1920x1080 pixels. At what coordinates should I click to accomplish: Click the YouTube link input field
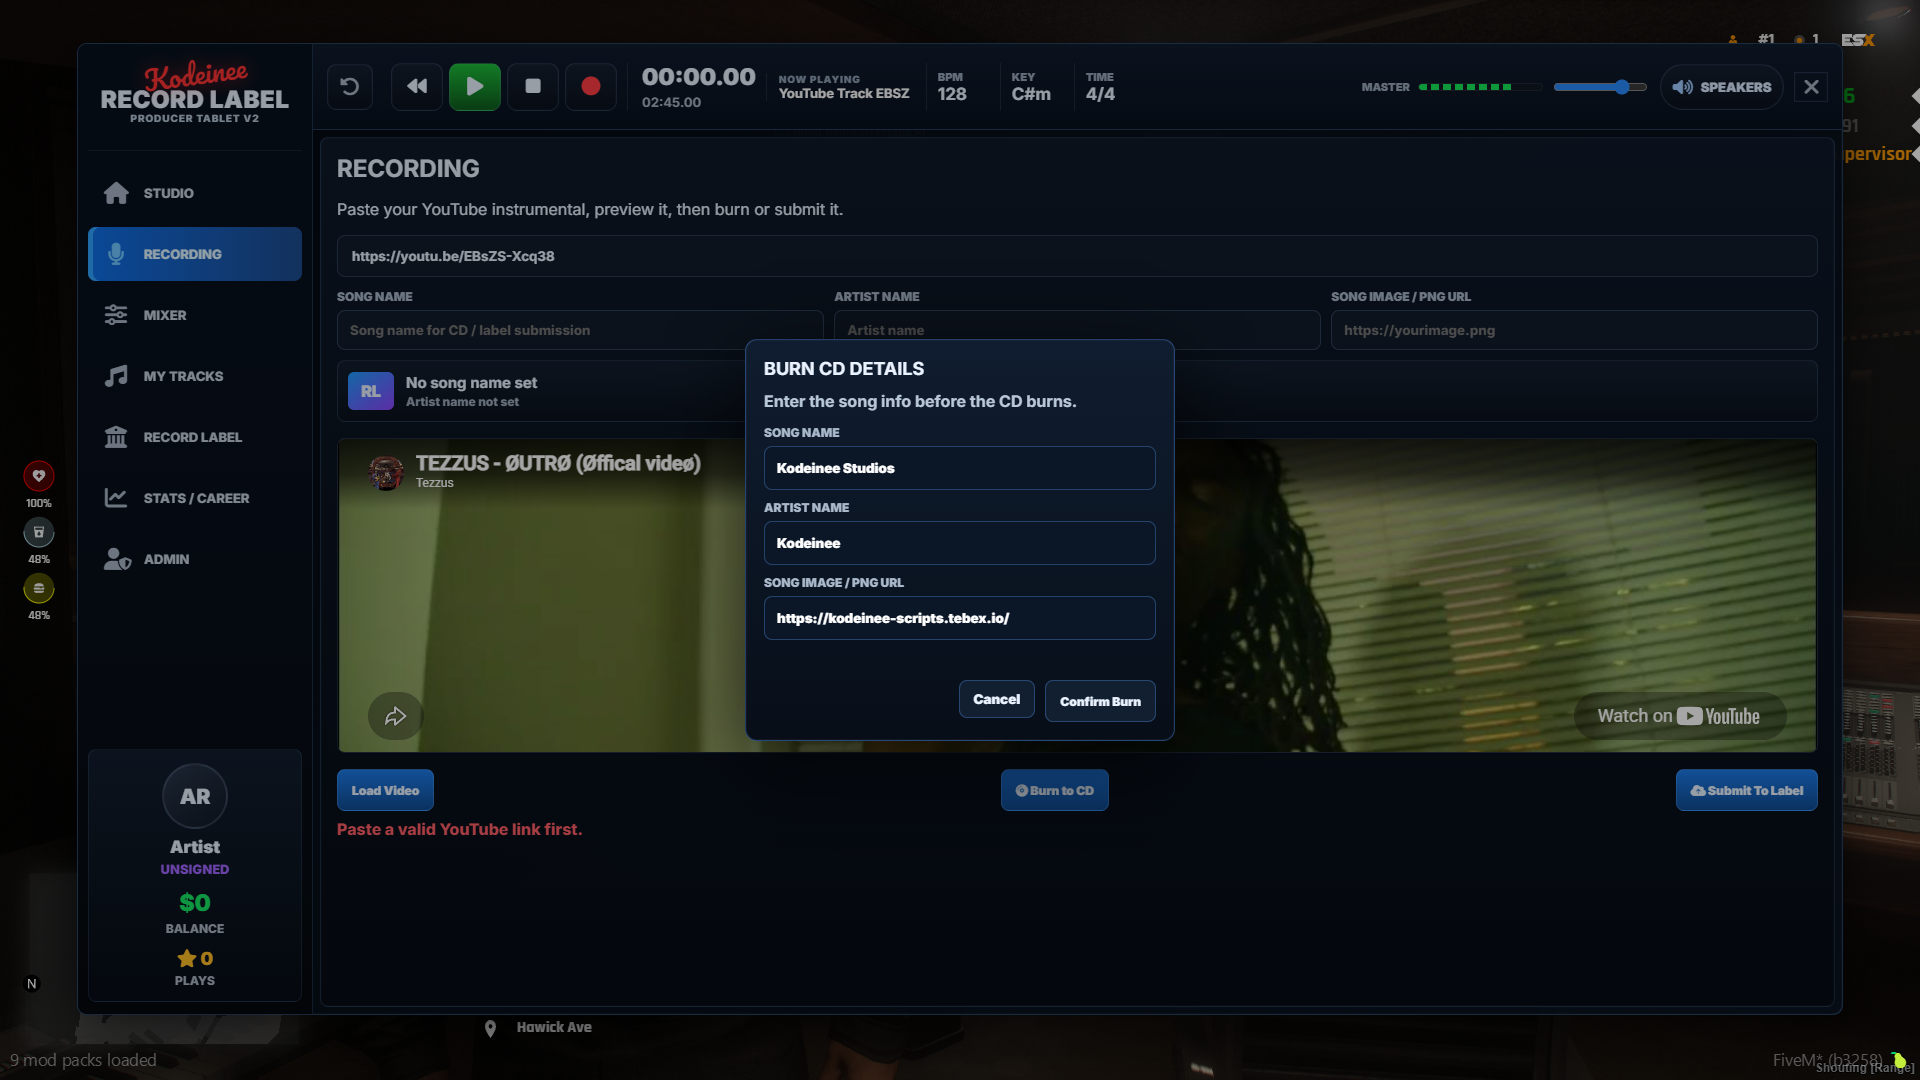(1077, 256)
